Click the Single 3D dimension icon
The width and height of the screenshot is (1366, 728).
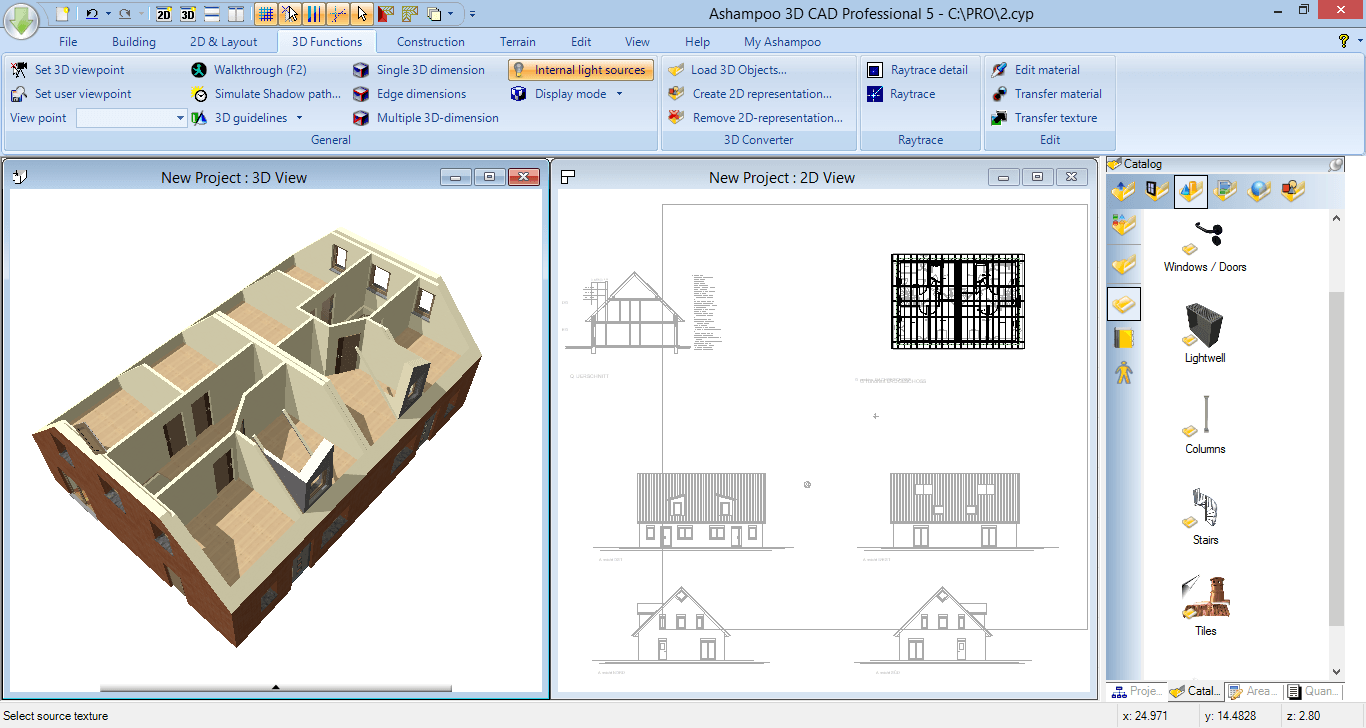point(360,70)
